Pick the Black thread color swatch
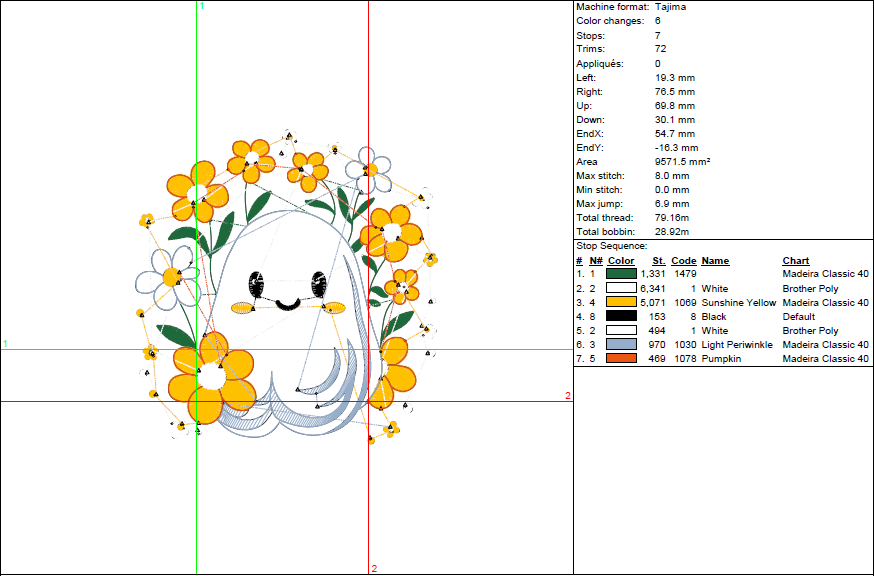 [621, 316]
